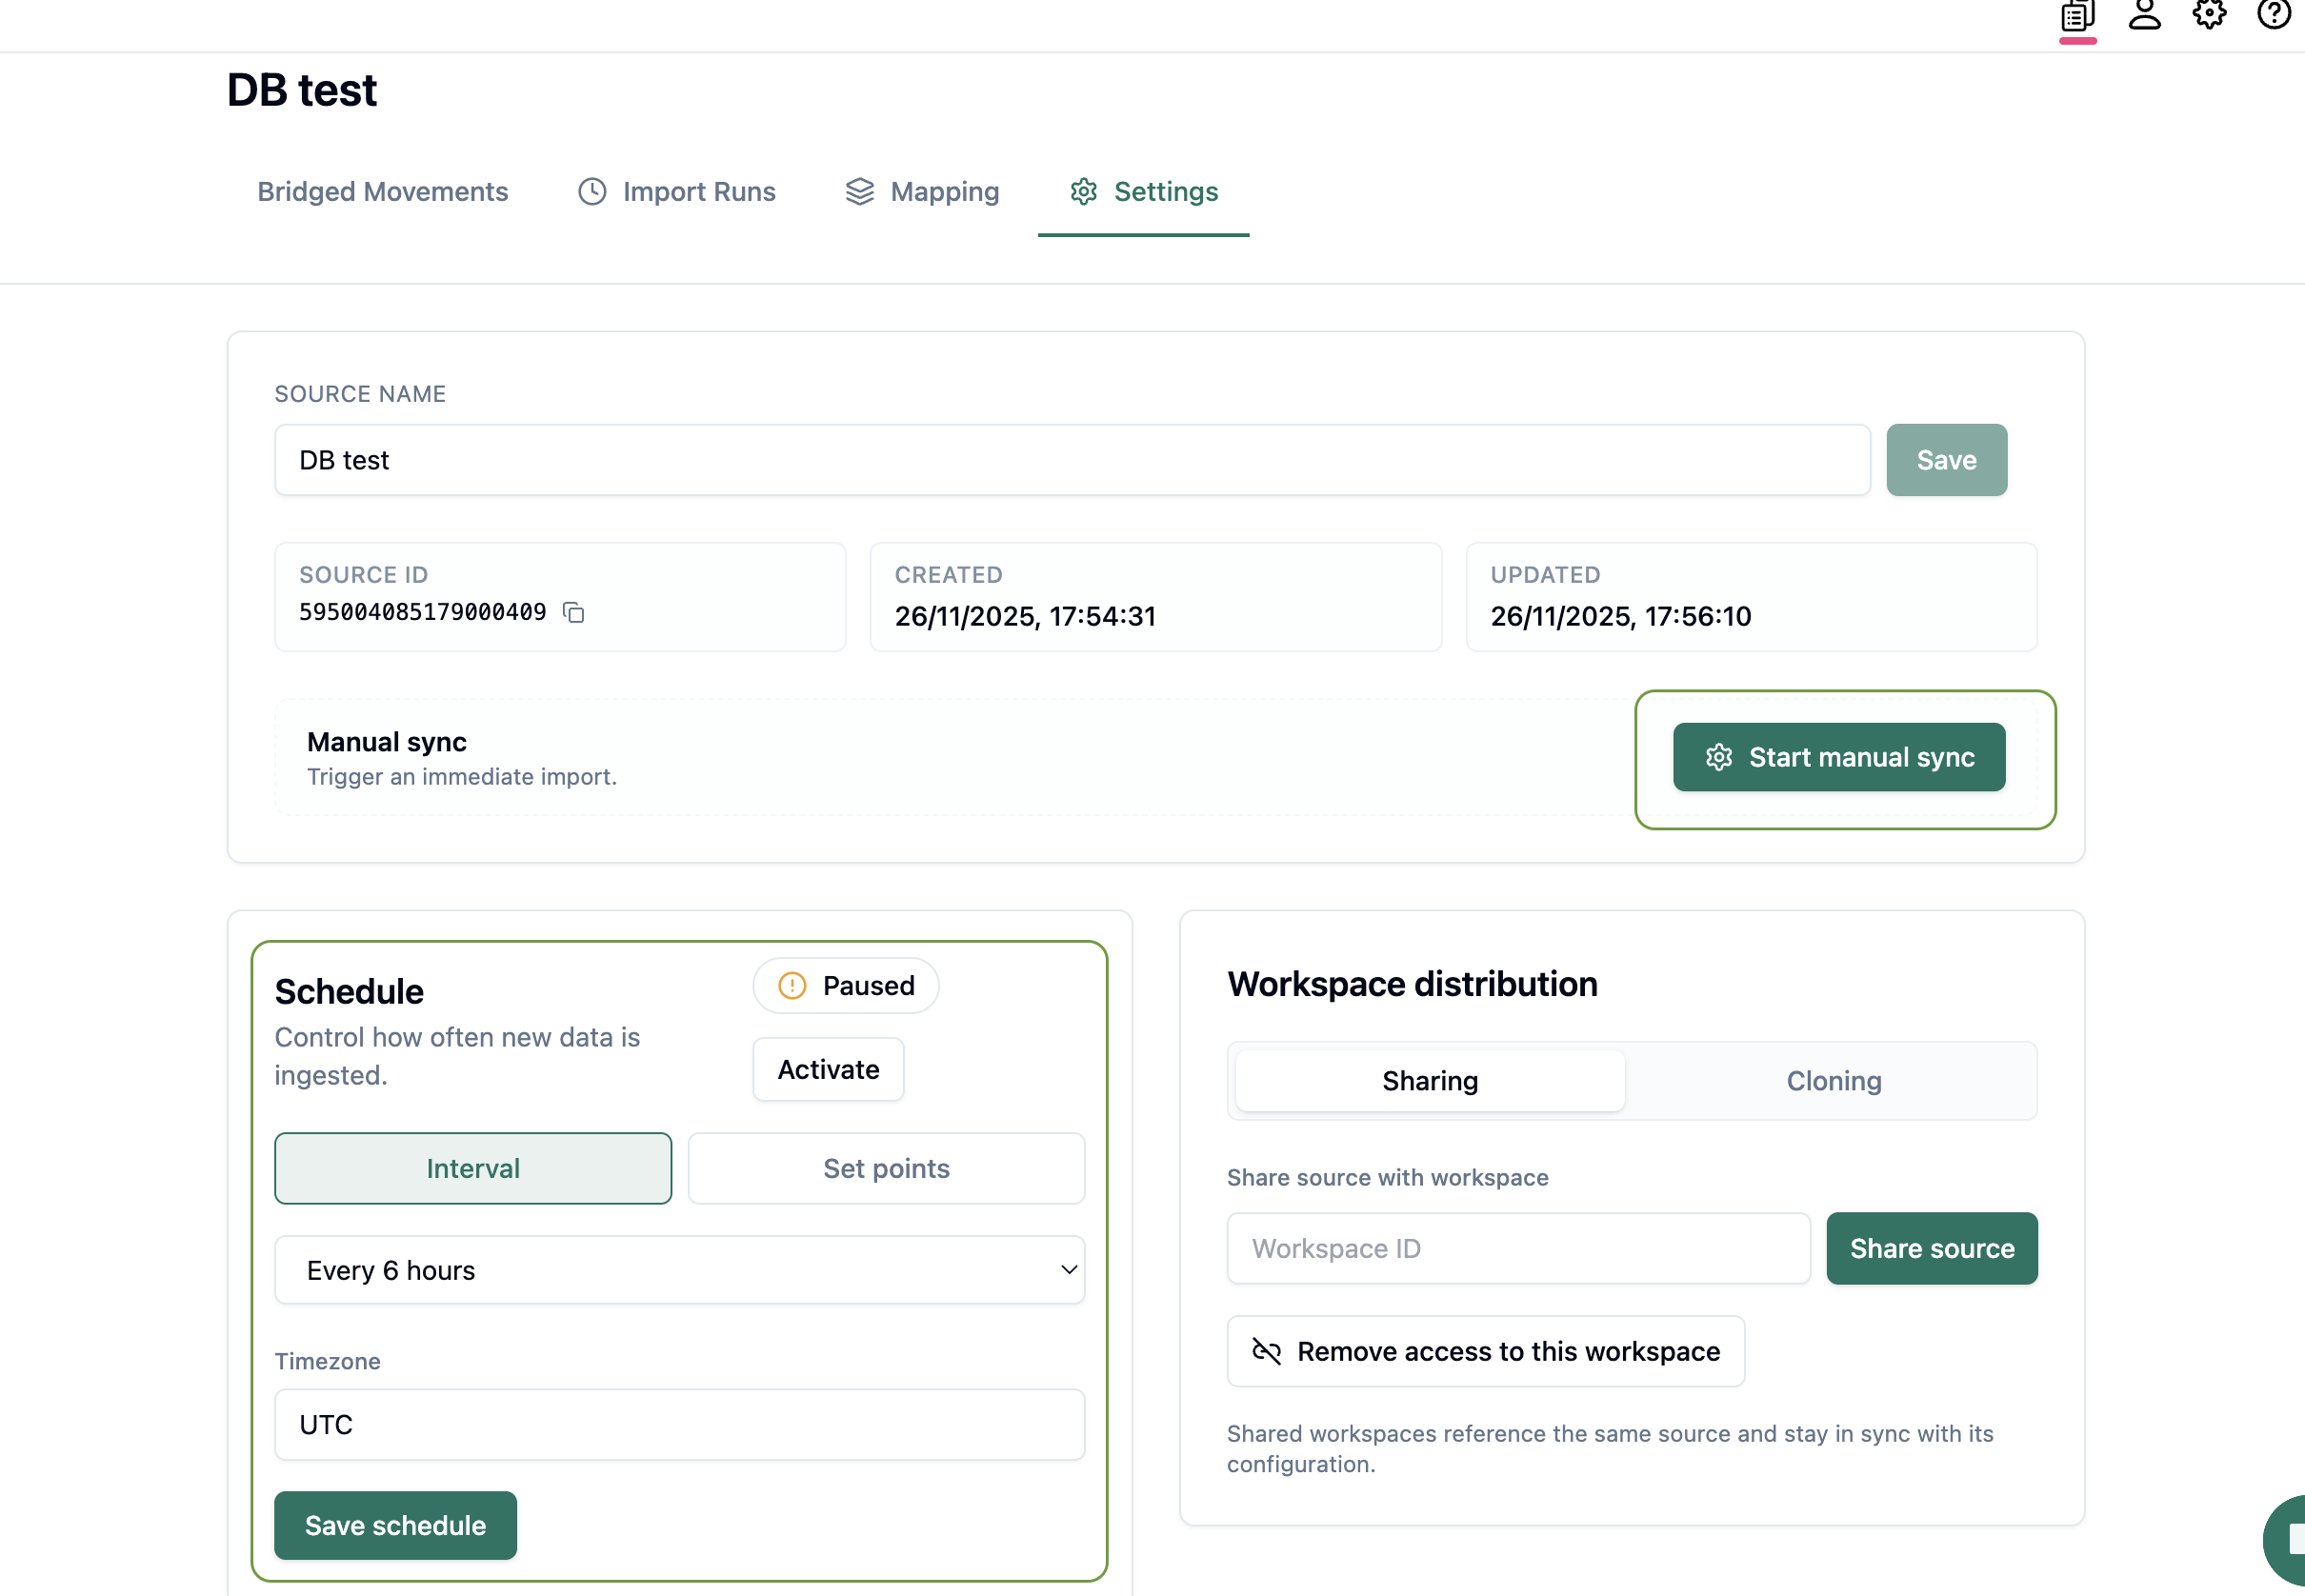Open the Import Runs tab
Viewport: 2305px width, 1596px height.
tap(677, 191)
